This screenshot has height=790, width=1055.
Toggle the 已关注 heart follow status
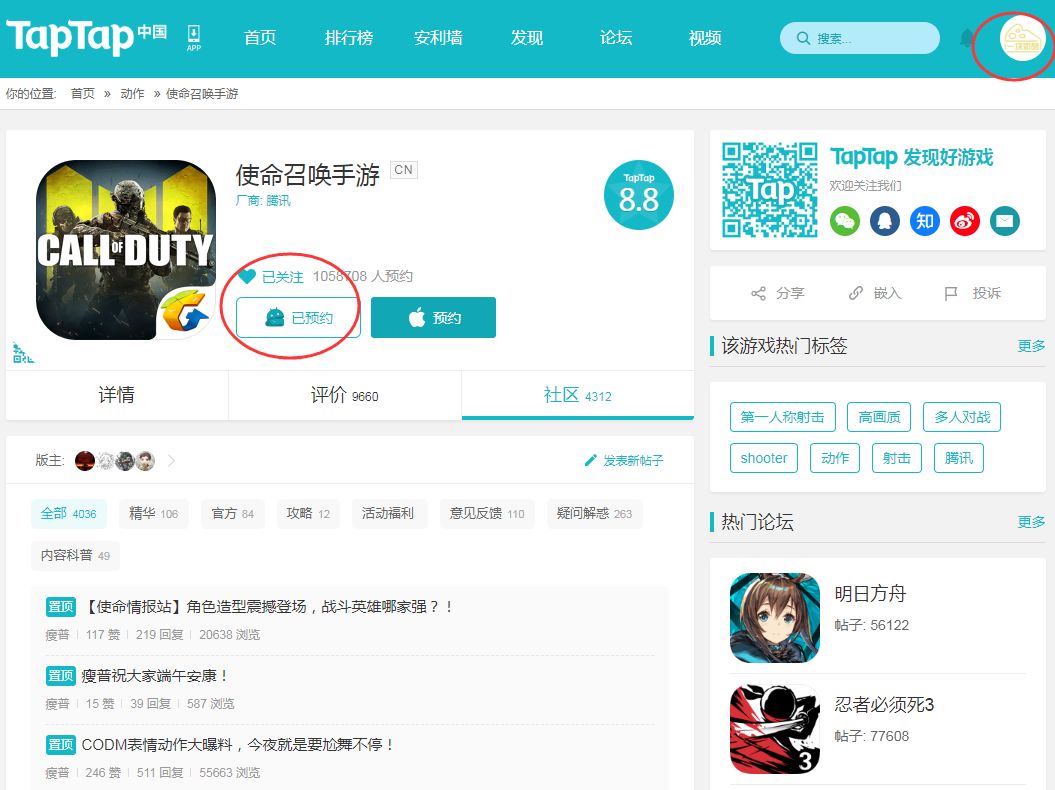point(271,277)
